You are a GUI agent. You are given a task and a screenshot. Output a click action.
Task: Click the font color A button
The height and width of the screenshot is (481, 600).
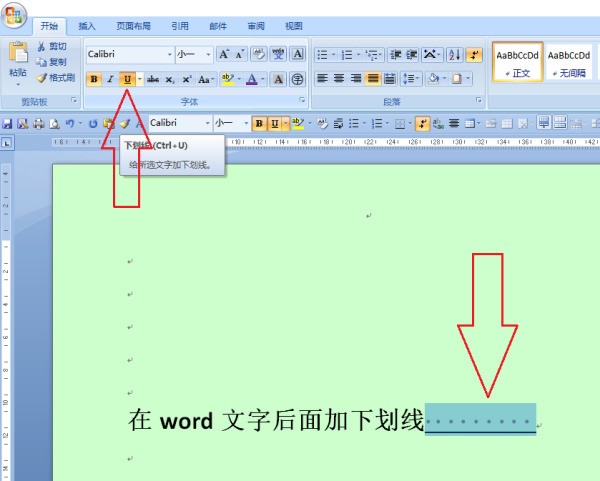(252, 79)
